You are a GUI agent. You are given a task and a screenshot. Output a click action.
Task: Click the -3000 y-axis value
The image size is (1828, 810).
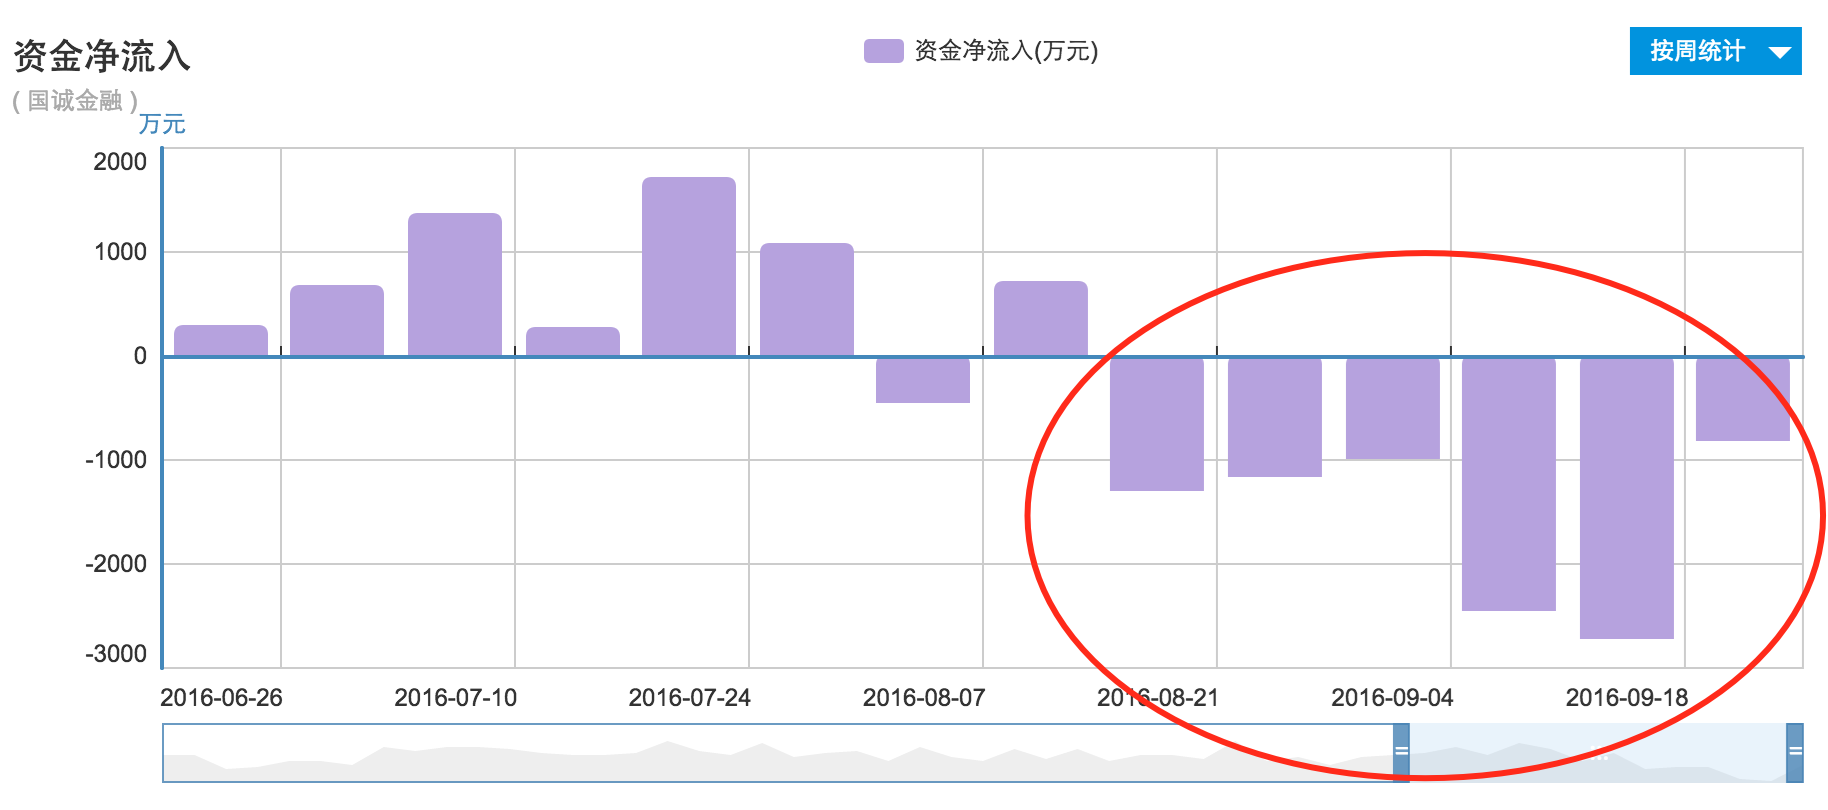[116, 654]
